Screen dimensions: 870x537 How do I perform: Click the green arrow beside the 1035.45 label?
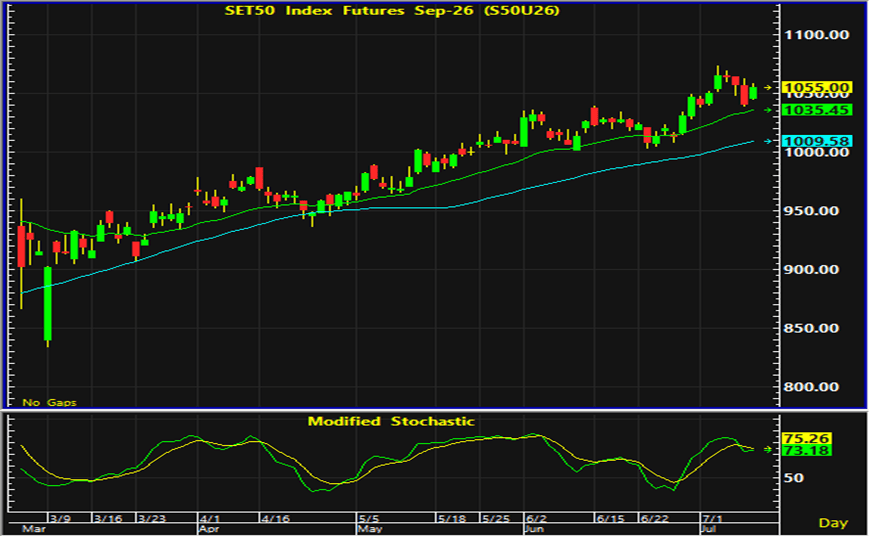[768, 110]
